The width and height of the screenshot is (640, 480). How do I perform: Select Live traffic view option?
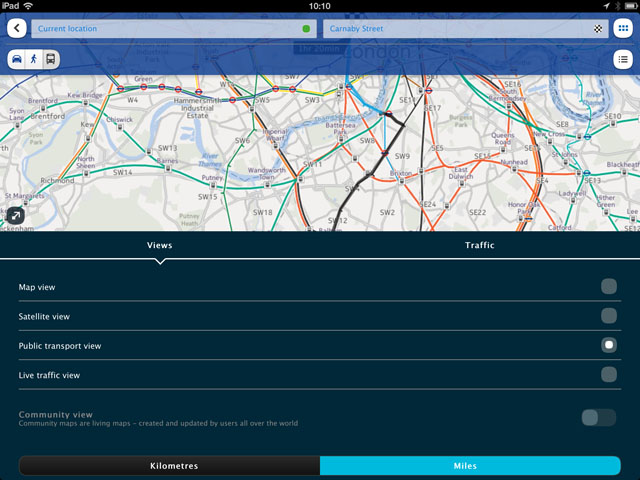320,375
